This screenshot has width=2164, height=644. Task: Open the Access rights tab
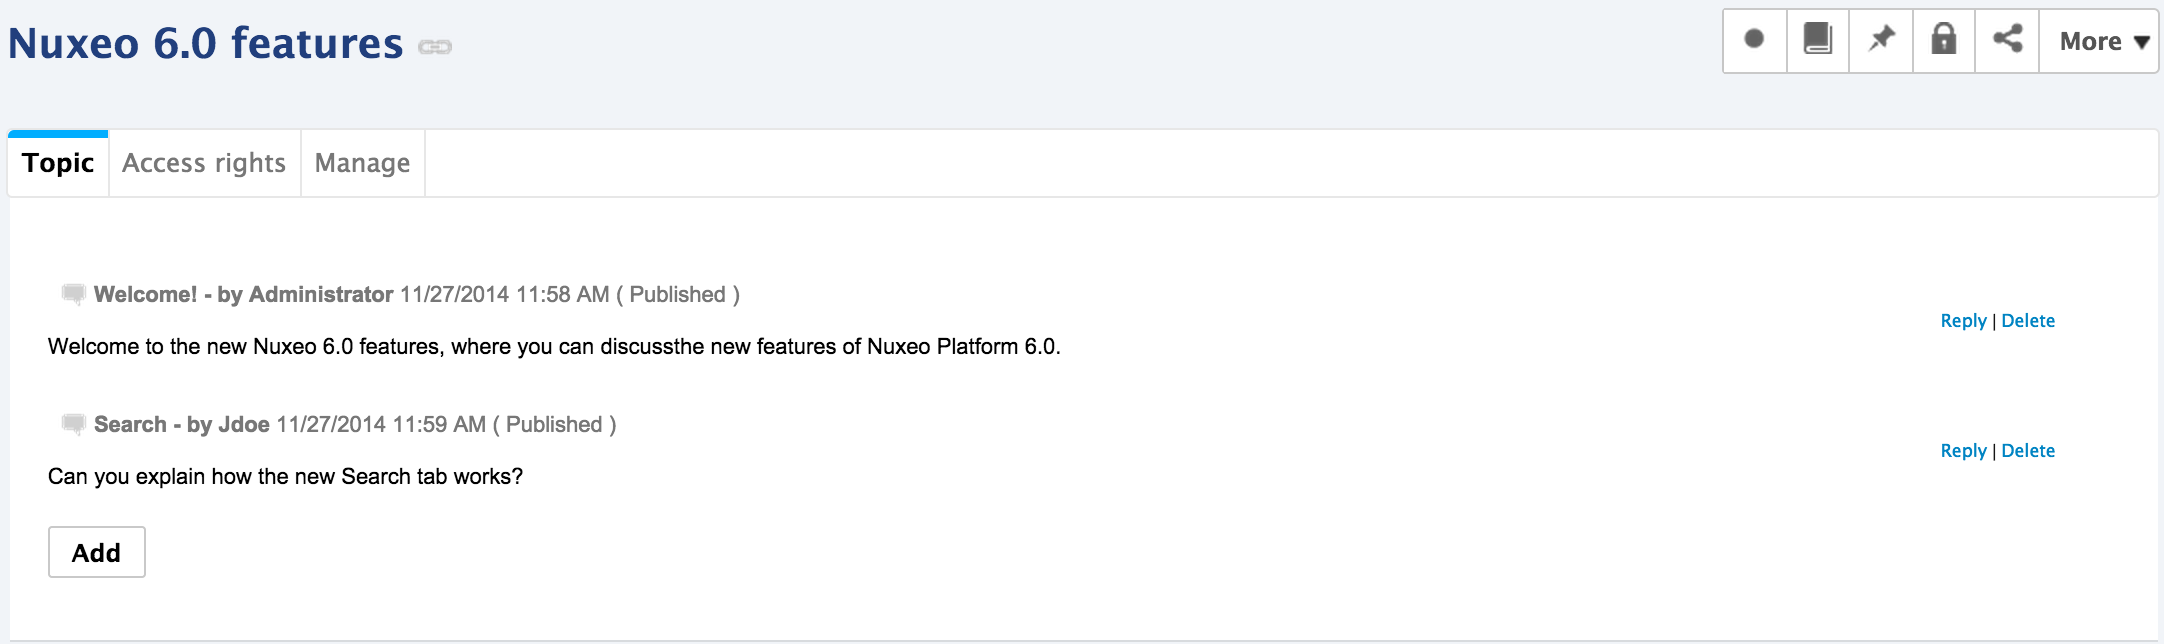coord(204,163)
